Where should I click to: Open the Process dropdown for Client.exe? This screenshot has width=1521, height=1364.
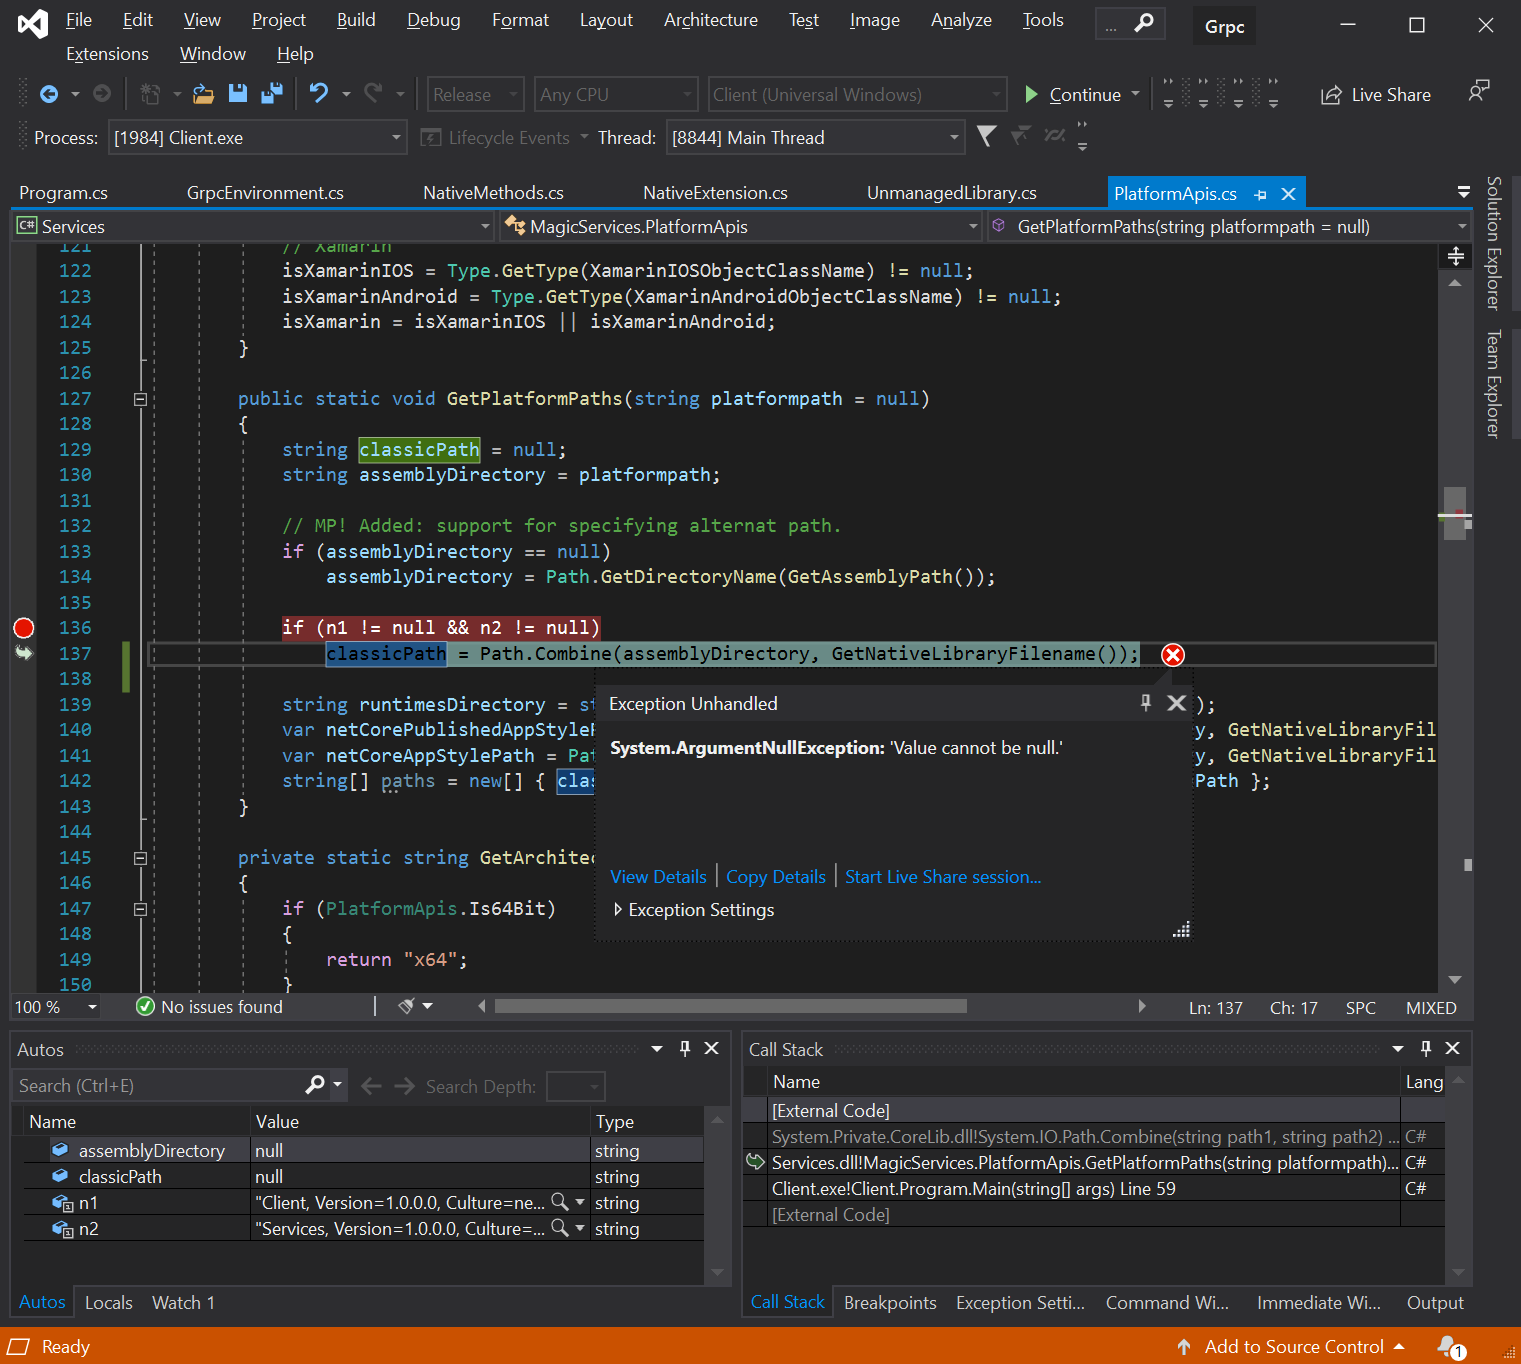tap(396, 138)
